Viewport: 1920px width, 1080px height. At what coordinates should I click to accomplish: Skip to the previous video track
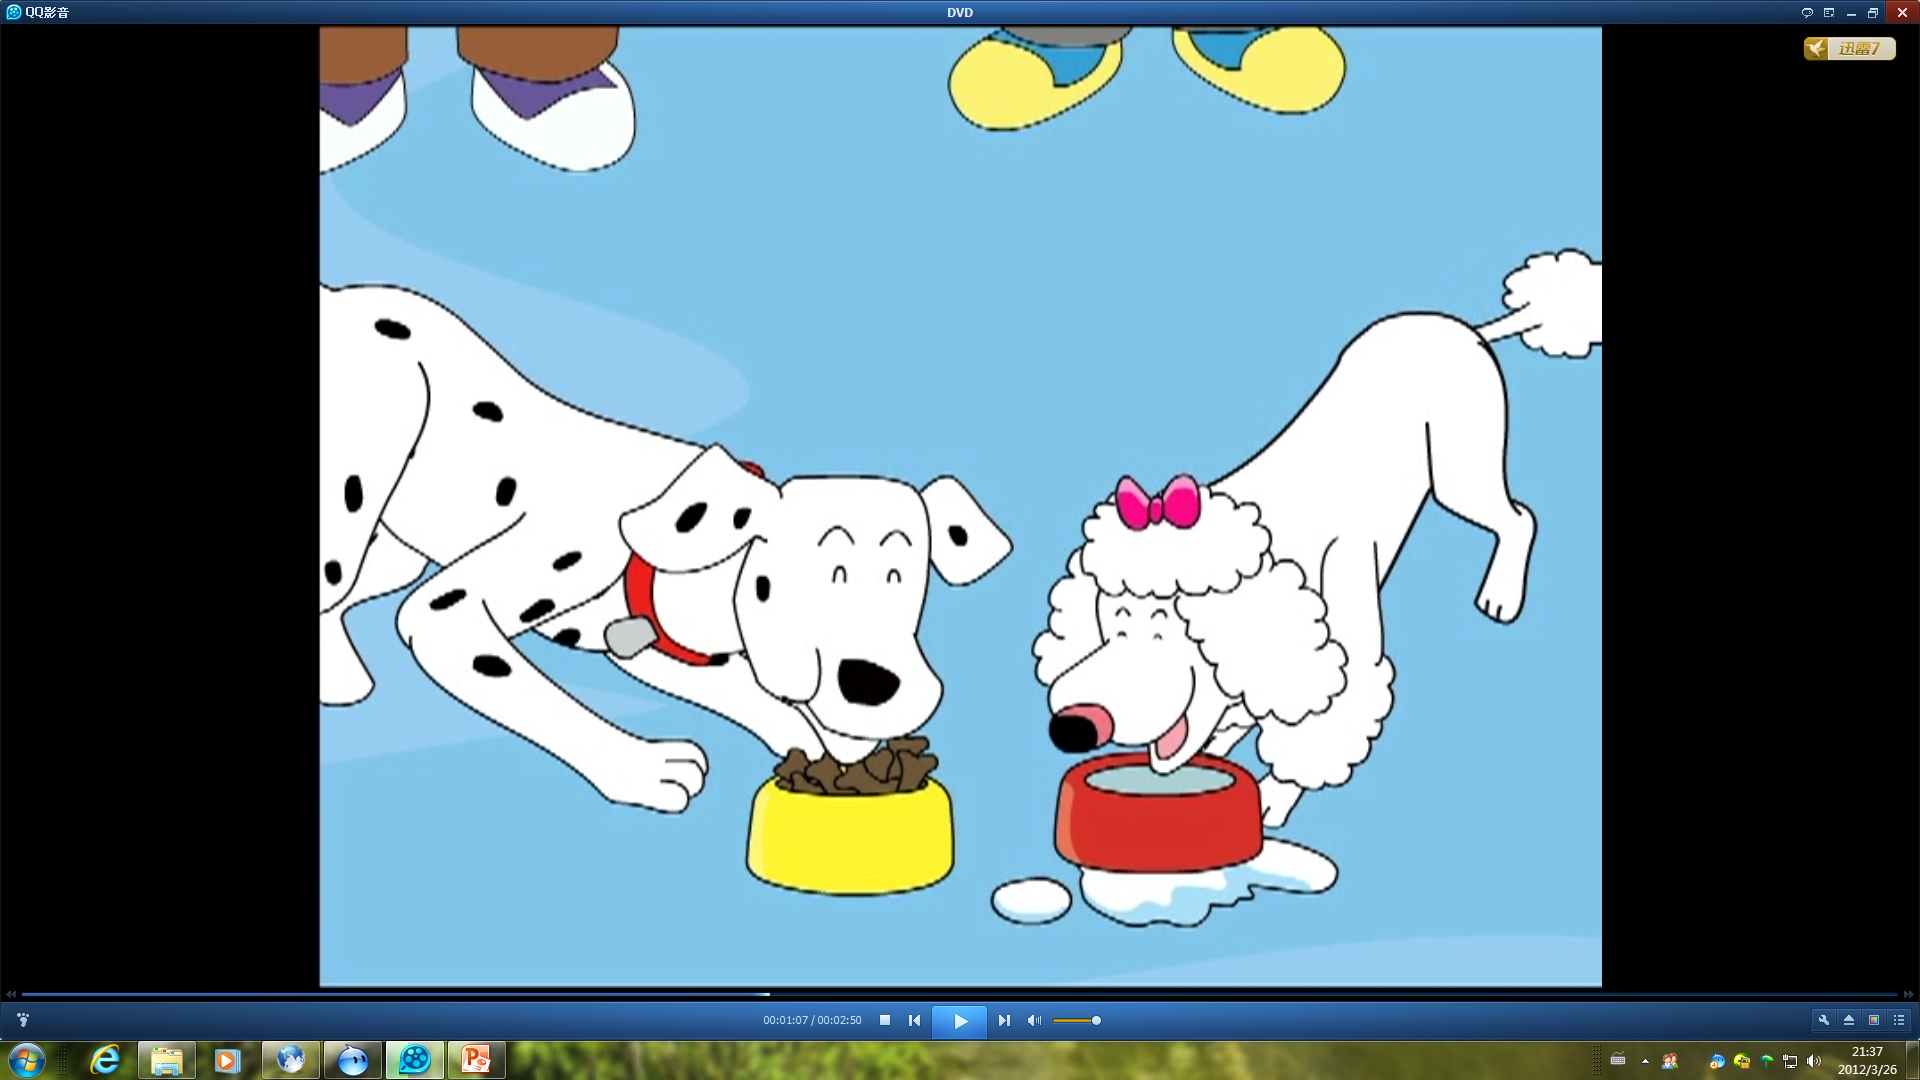point(914,1020)
